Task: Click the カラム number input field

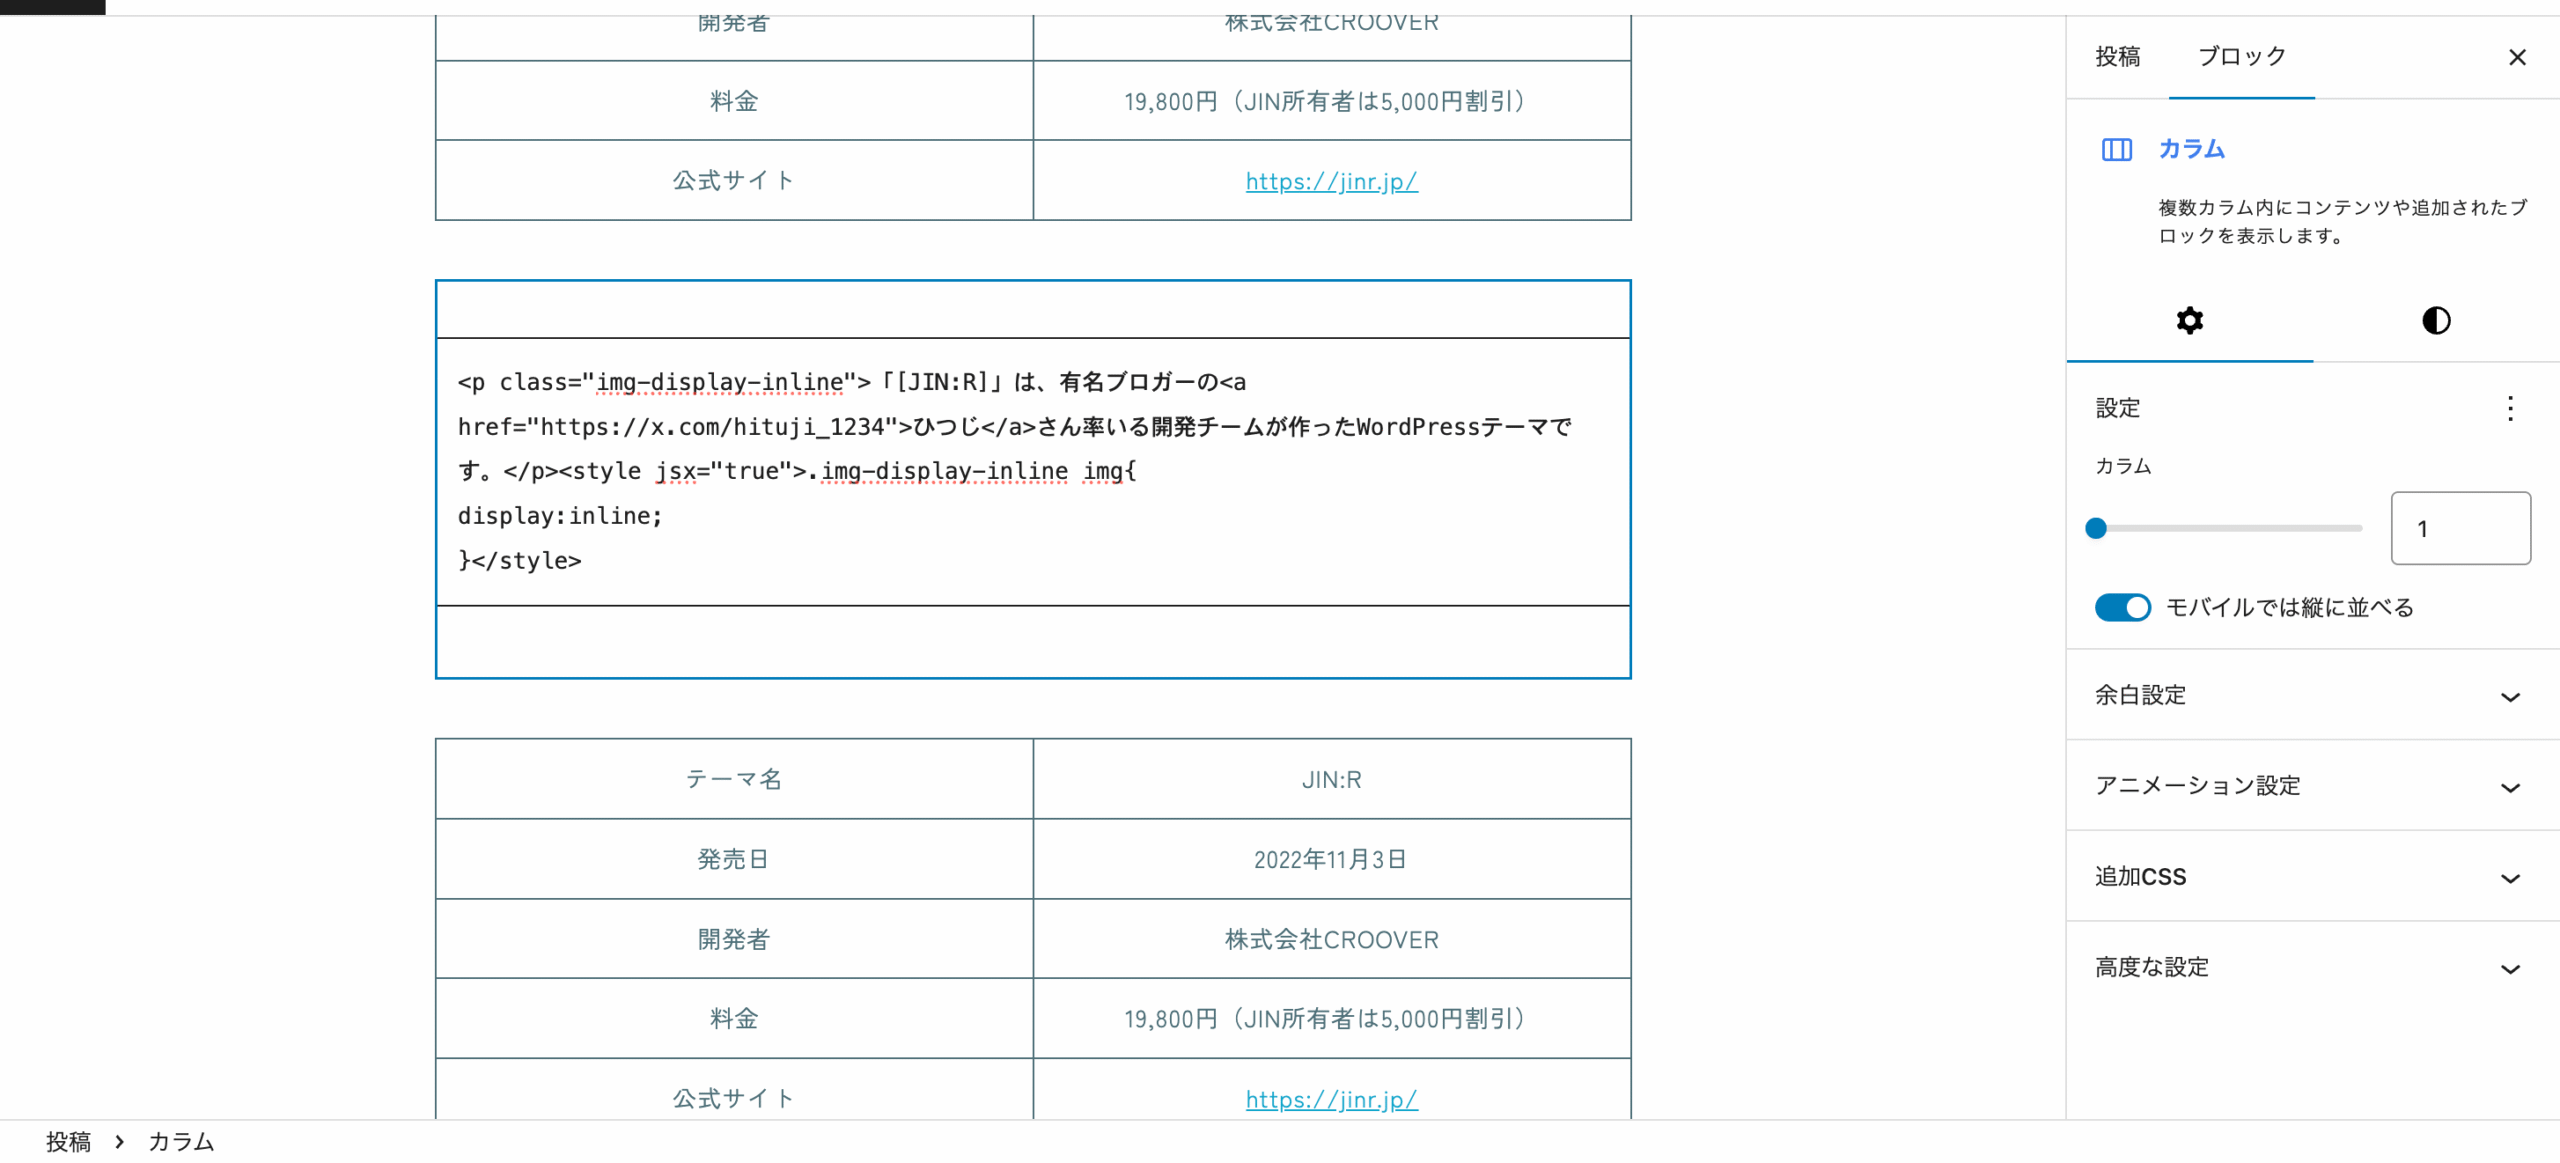Action: pos(2459,528)
